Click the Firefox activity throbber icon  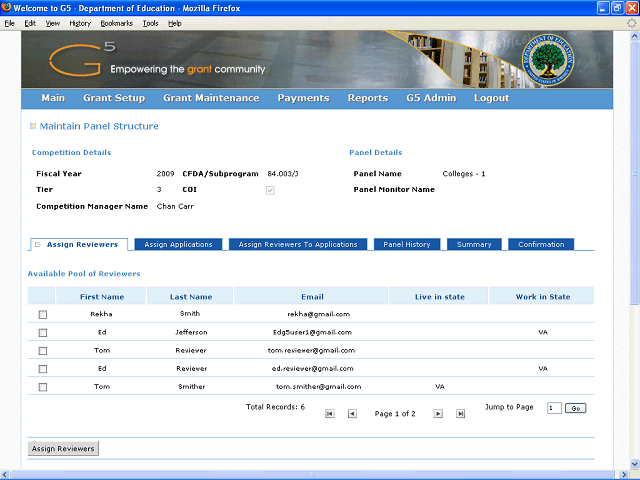tap(630, 22)
